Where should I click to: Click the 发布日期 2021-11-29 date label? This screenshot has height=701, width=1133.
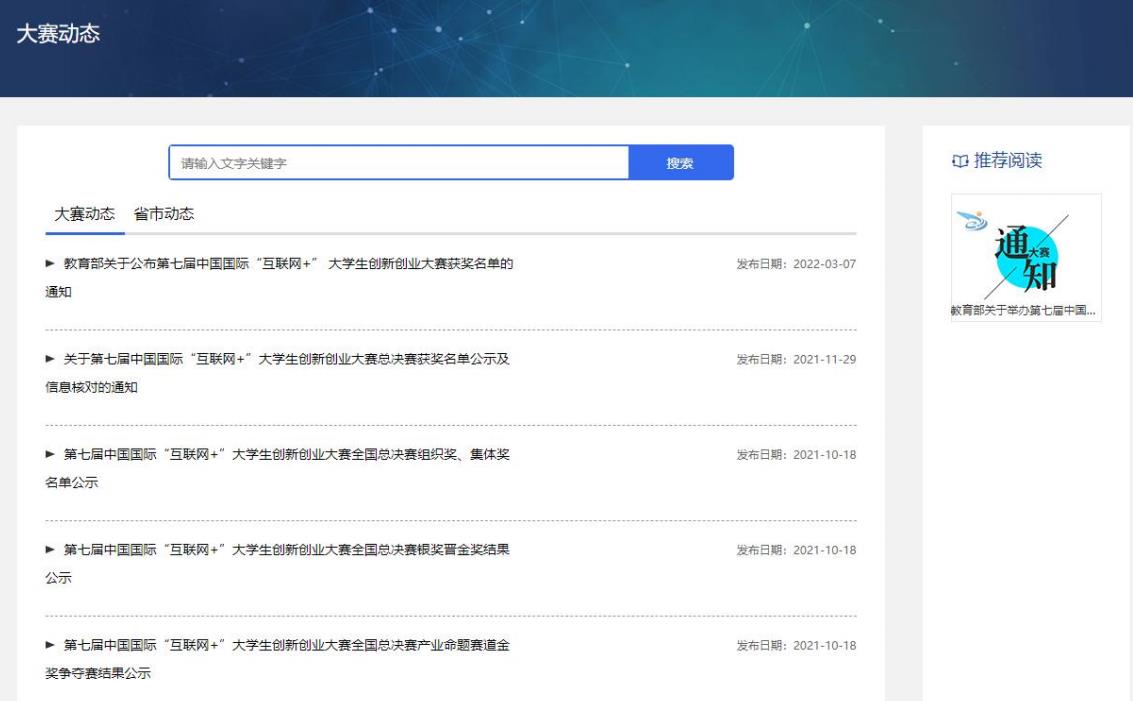[x=796, y=360]
